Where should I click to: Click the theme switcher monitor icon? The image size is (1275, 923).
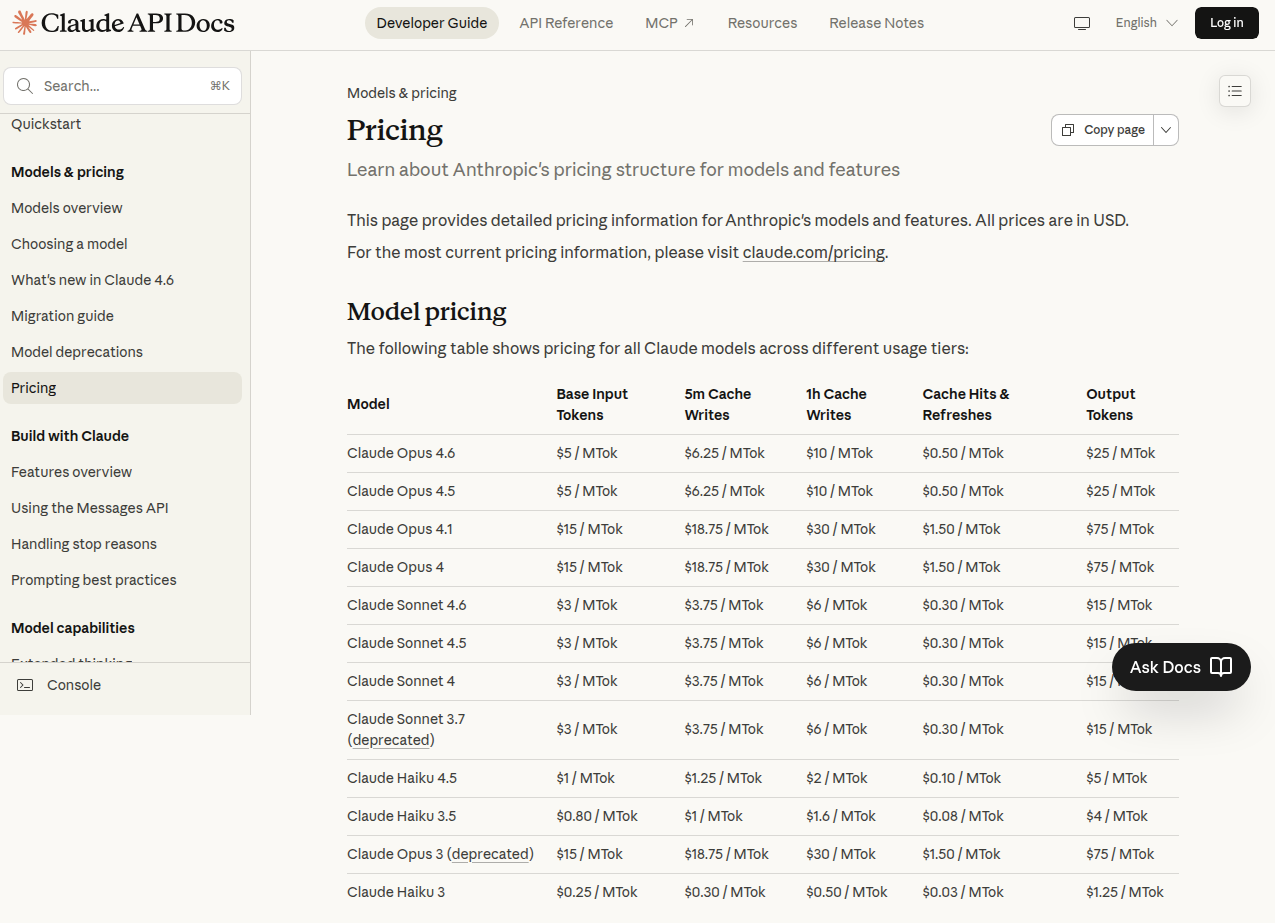(1081, 23)
